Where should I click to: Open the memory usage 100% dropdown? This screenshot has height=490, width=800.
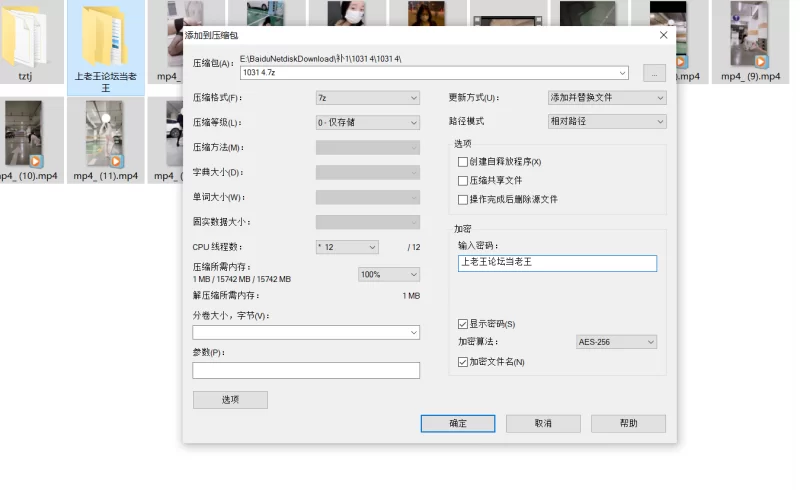[389, 275]
